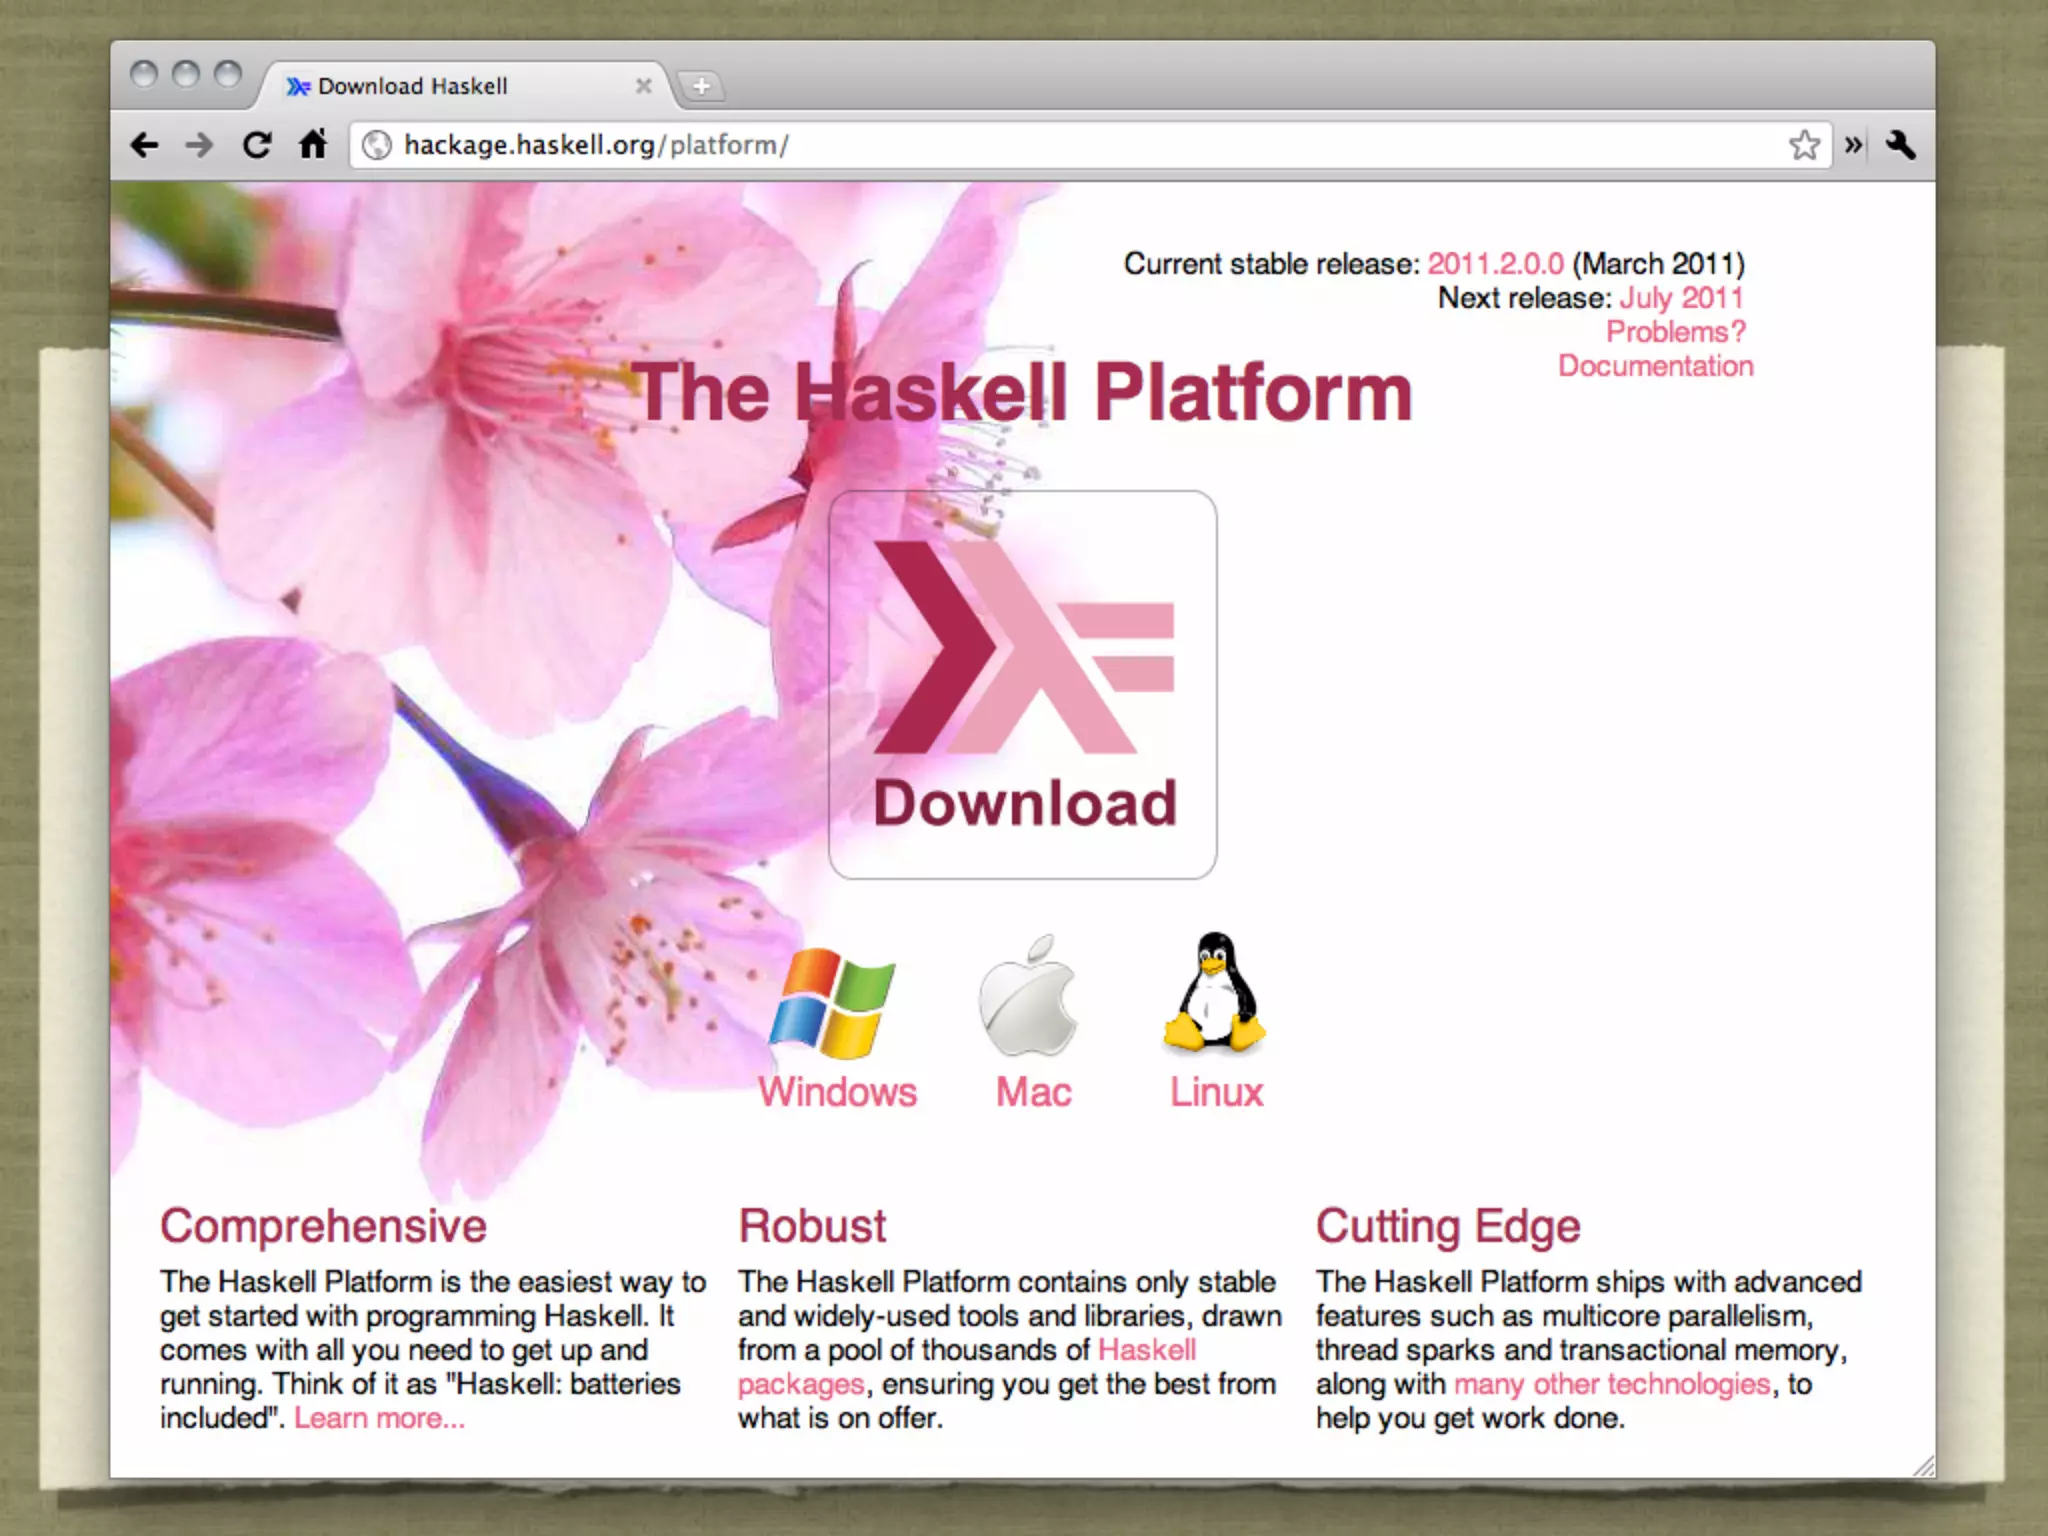The height and width of the screenshot is (1536, 2048).
Task: Click the Linux Tux penguin icon
Action: point(1214,993)
